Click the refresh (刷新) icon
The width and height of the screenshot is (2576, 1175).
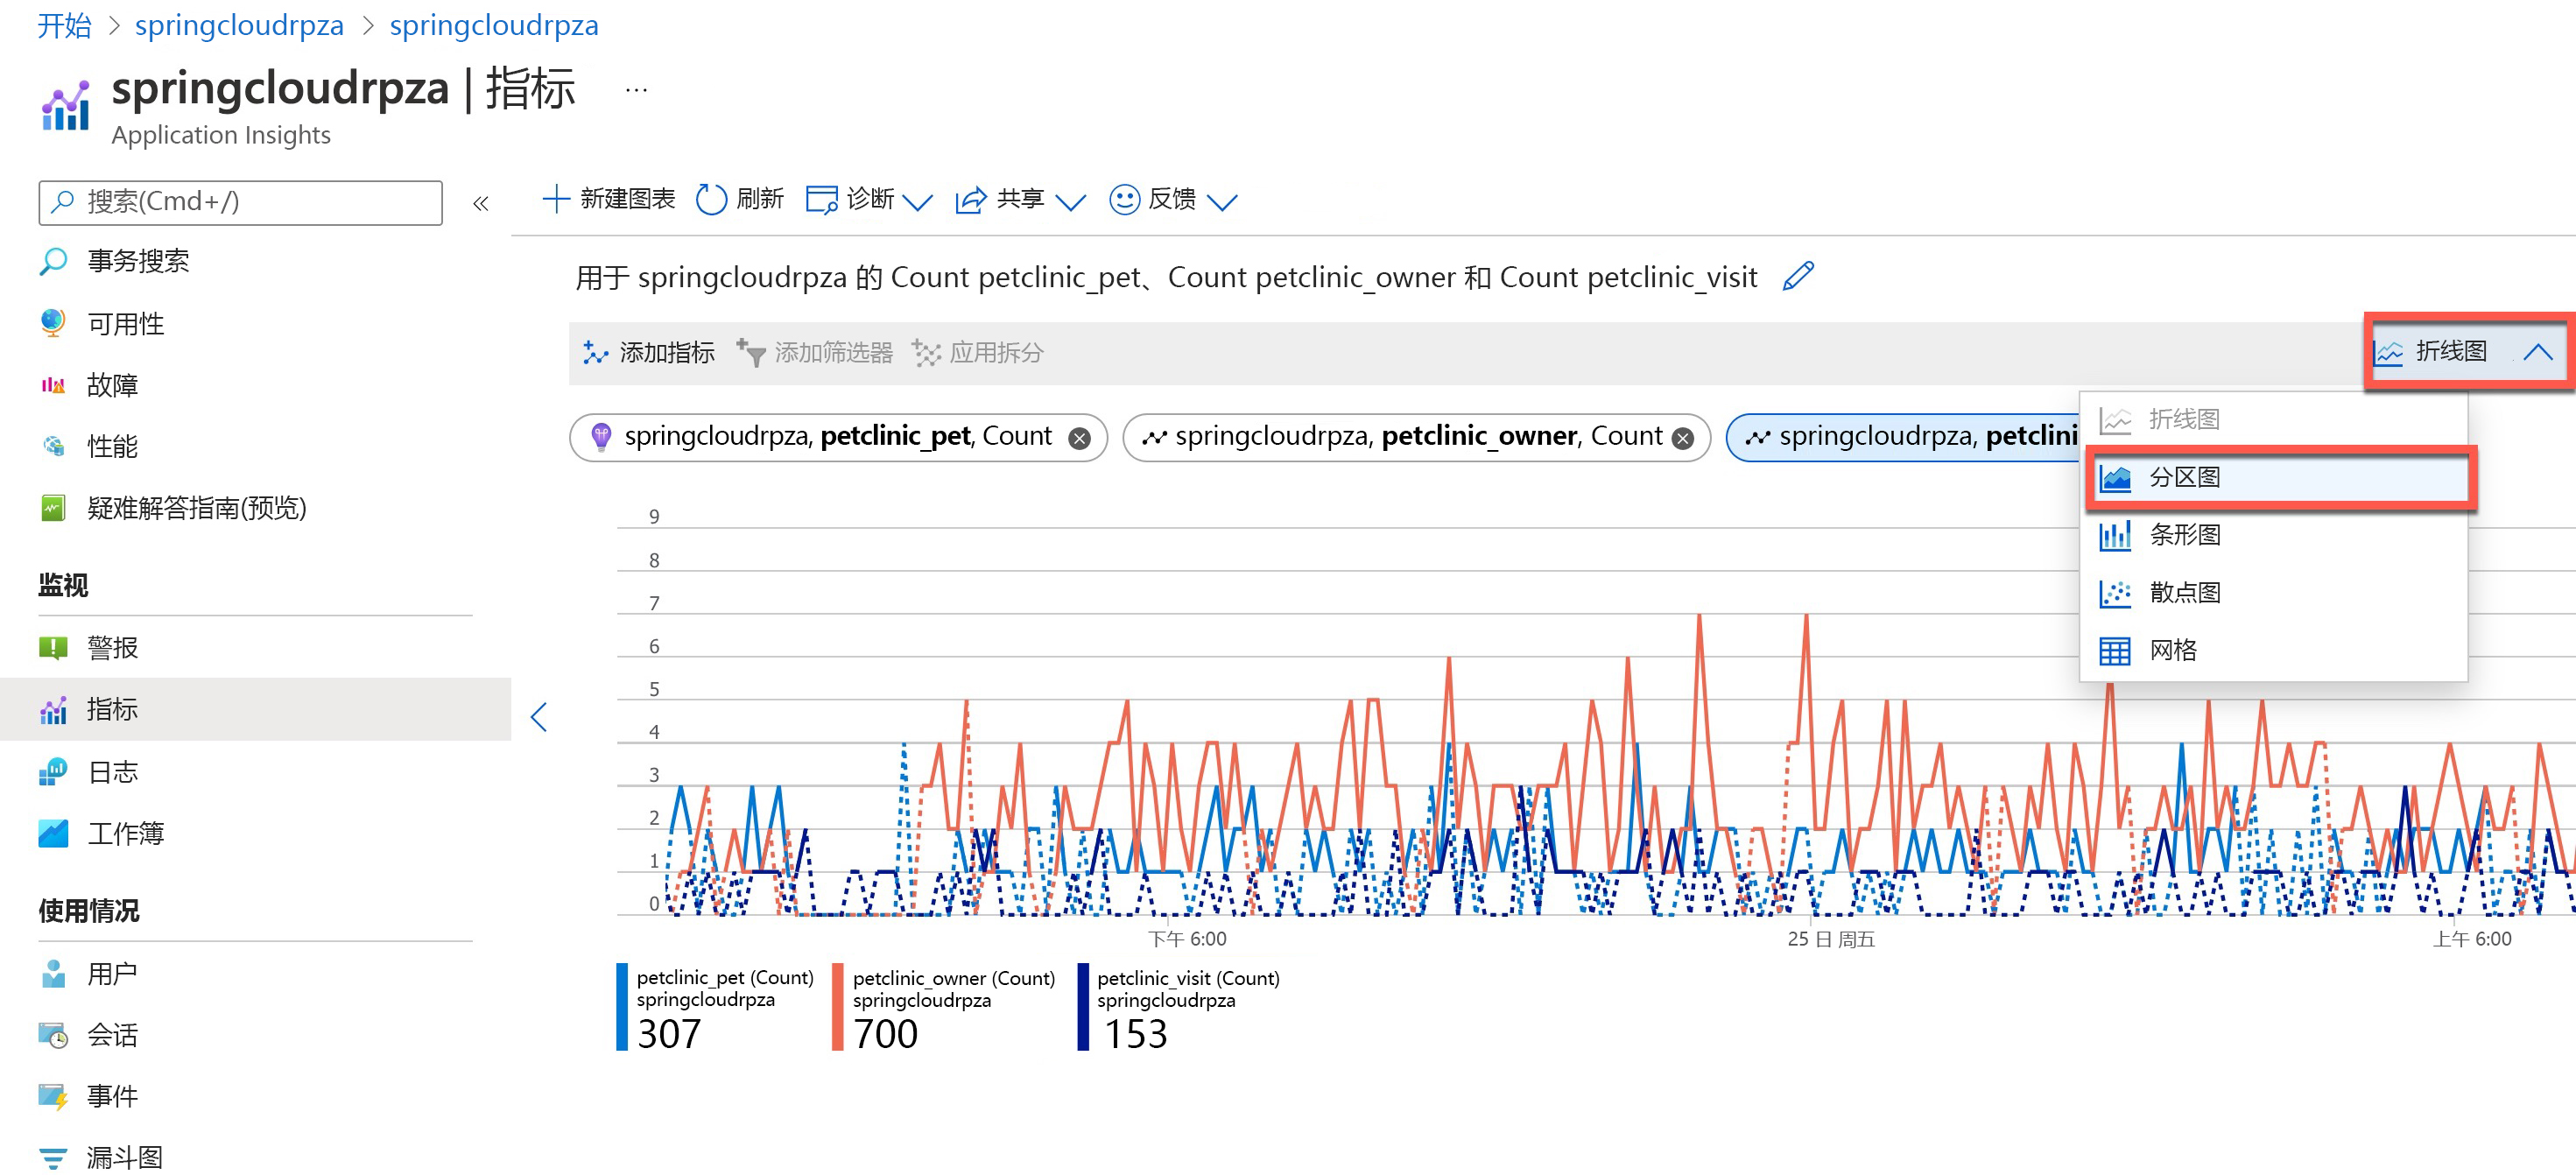tap(711, 199)
